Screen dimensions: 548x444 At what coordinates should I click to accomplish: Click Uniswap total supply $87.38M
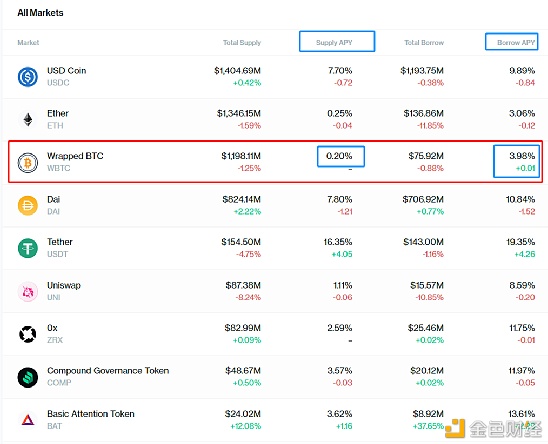(243, 285)
